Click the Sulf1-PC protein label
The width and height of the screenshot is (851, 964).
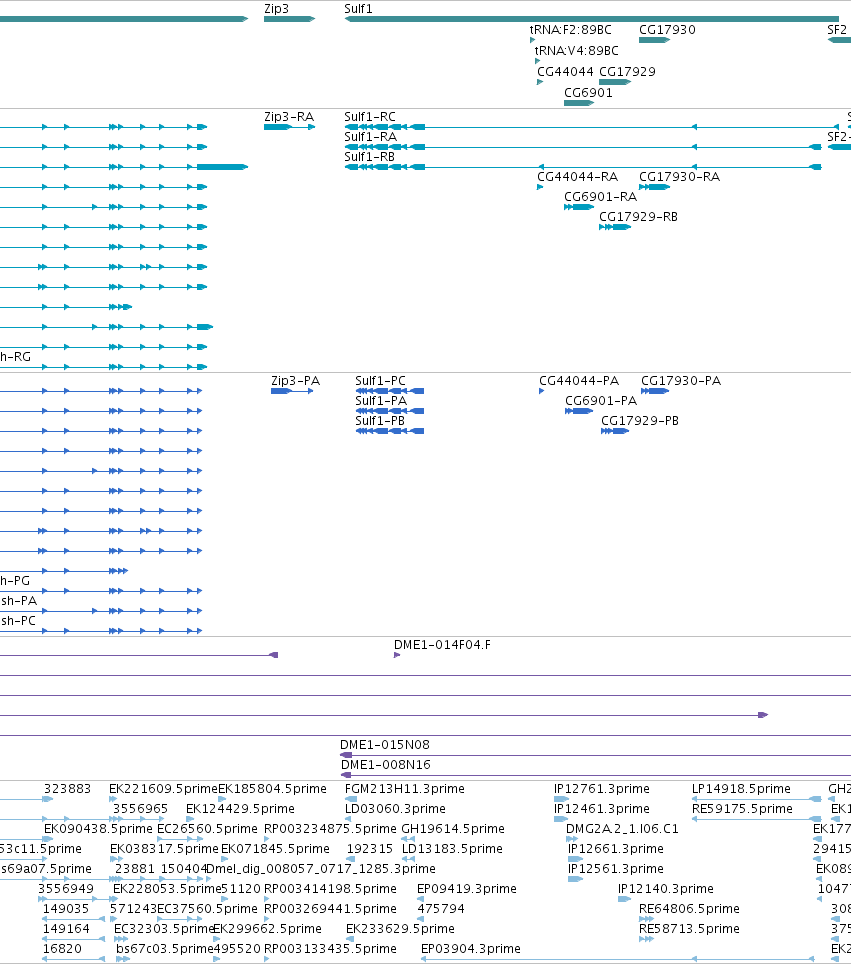pos(381,381)
